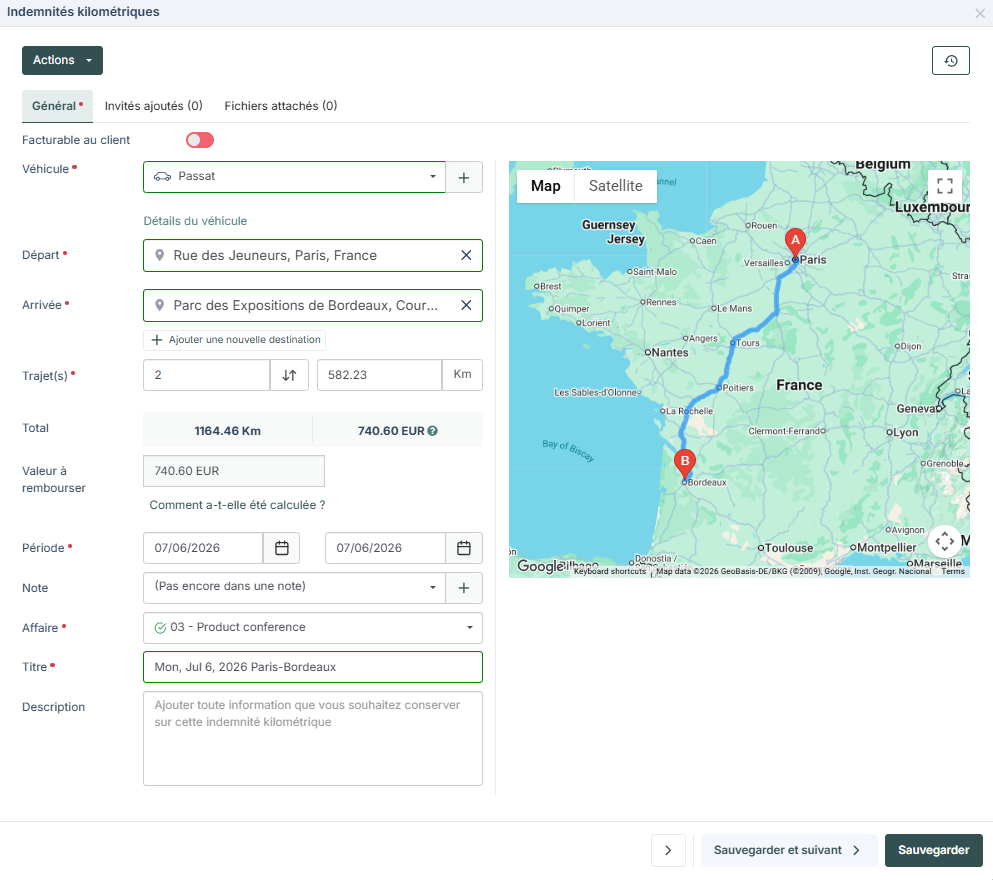Open map Terms link

coord(952,571)
